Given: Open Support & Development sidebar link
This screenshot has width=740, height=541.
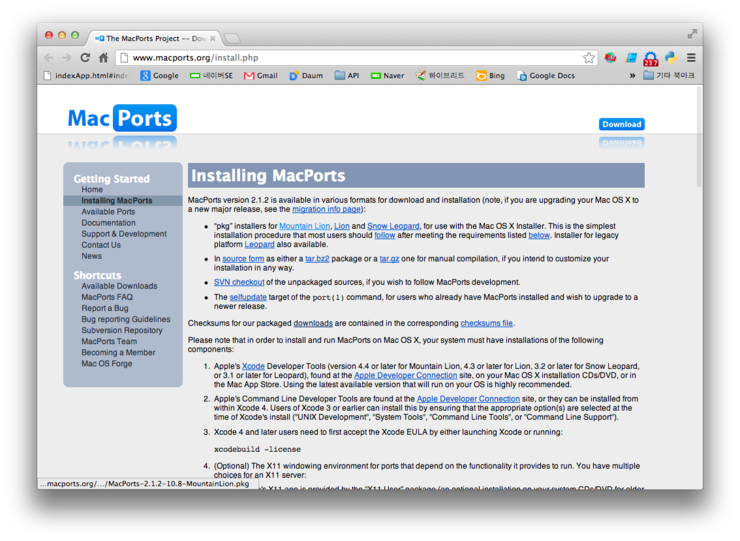Looking at the screenshot, I should tap(124, 234).
